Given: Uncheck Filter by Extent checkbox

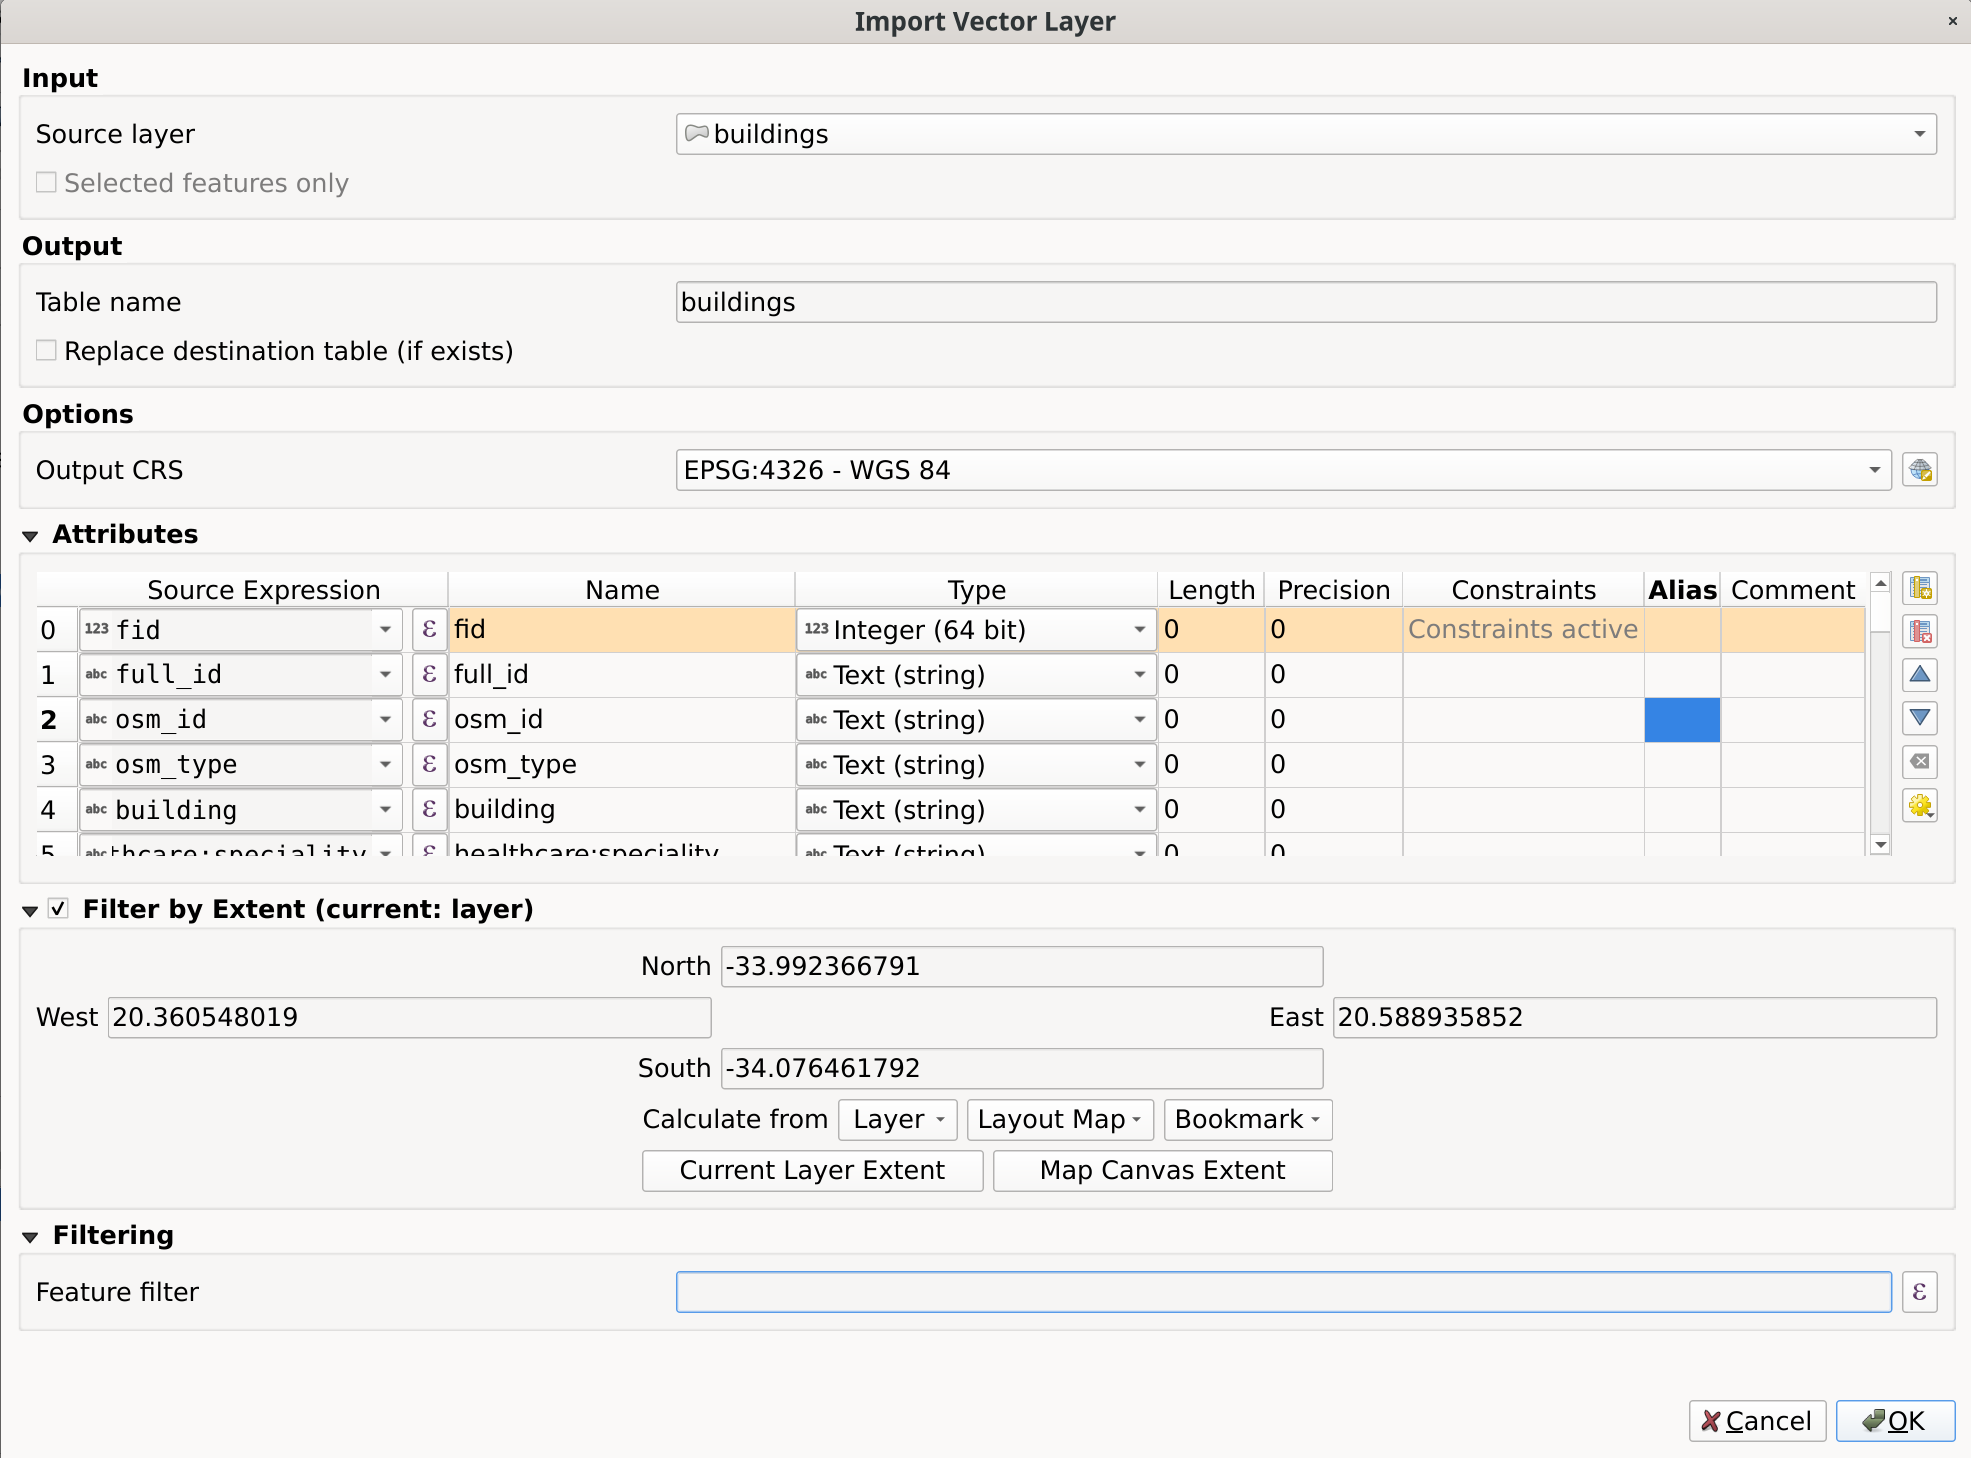Looking at the screenshot, I should pyautogui.click(x=59, y=909).
